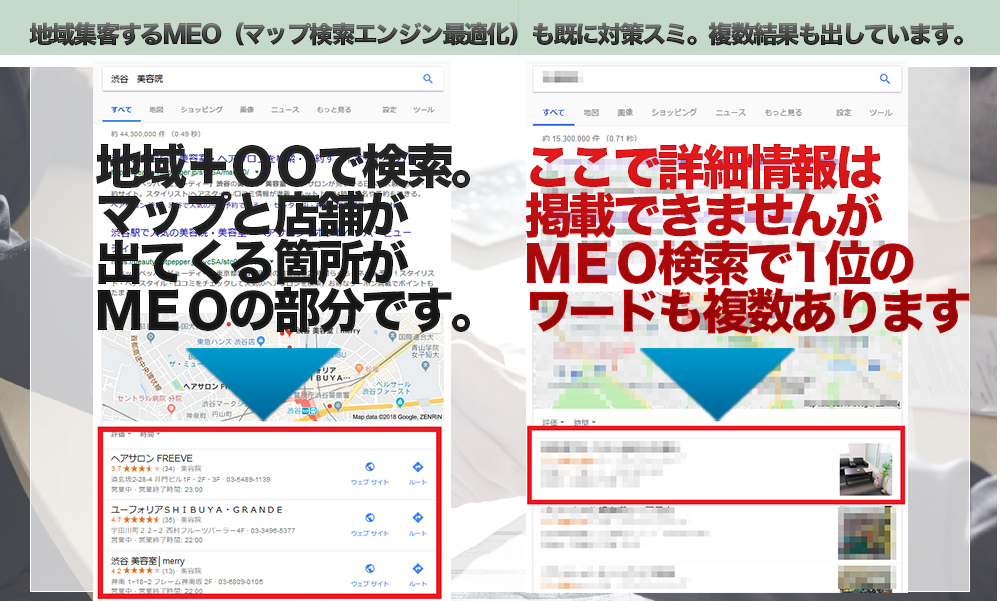
Task: Get route directions icon for ヘアサロン FREEVE
Action: click(417, 467)
